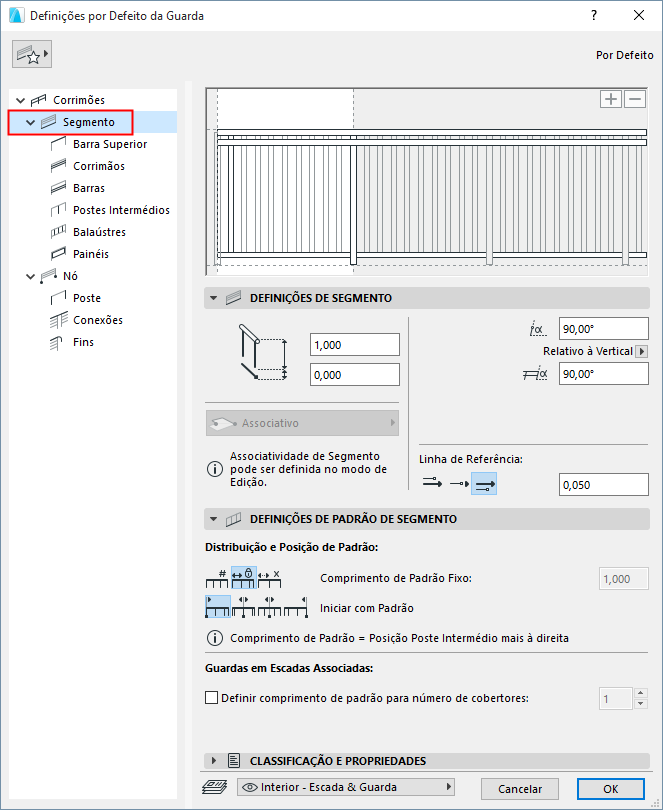Increase number of cobertores stepper

pos(641,693)
